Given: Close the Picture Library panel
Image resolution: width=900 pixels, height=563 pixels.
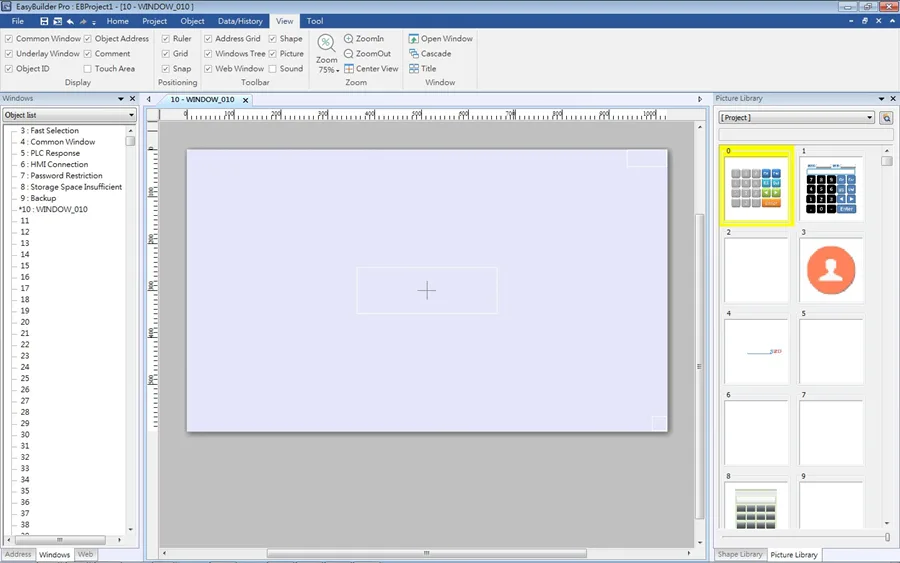Looking at the screenshot, I should (x=893, y=99).
